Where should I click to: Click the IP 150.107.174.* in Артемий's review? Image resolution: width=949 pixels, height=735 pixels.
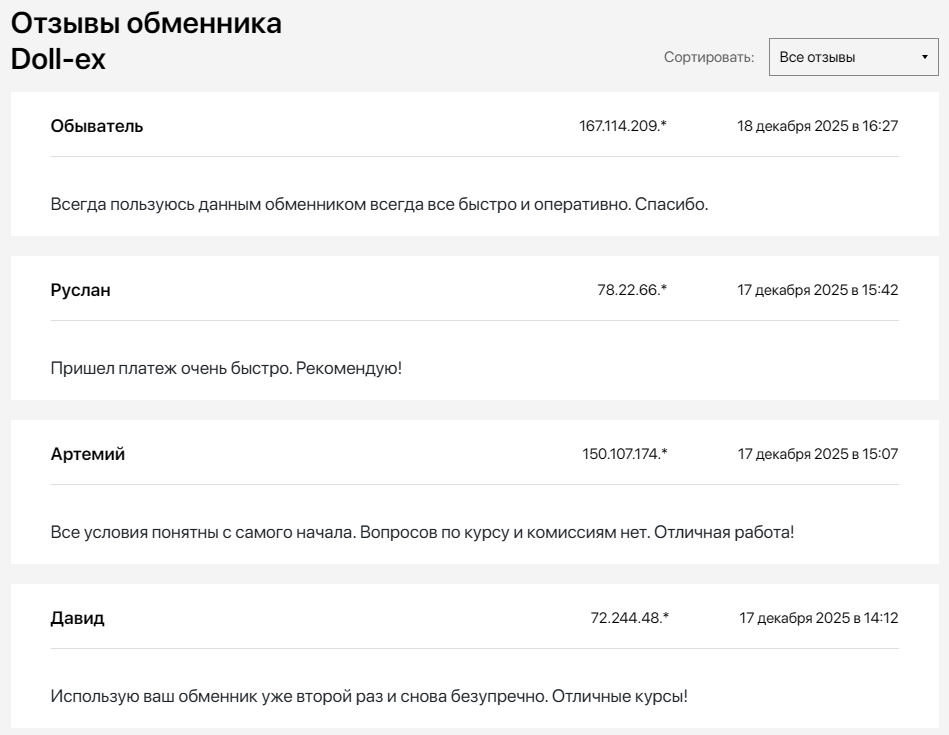pos(621,453)
